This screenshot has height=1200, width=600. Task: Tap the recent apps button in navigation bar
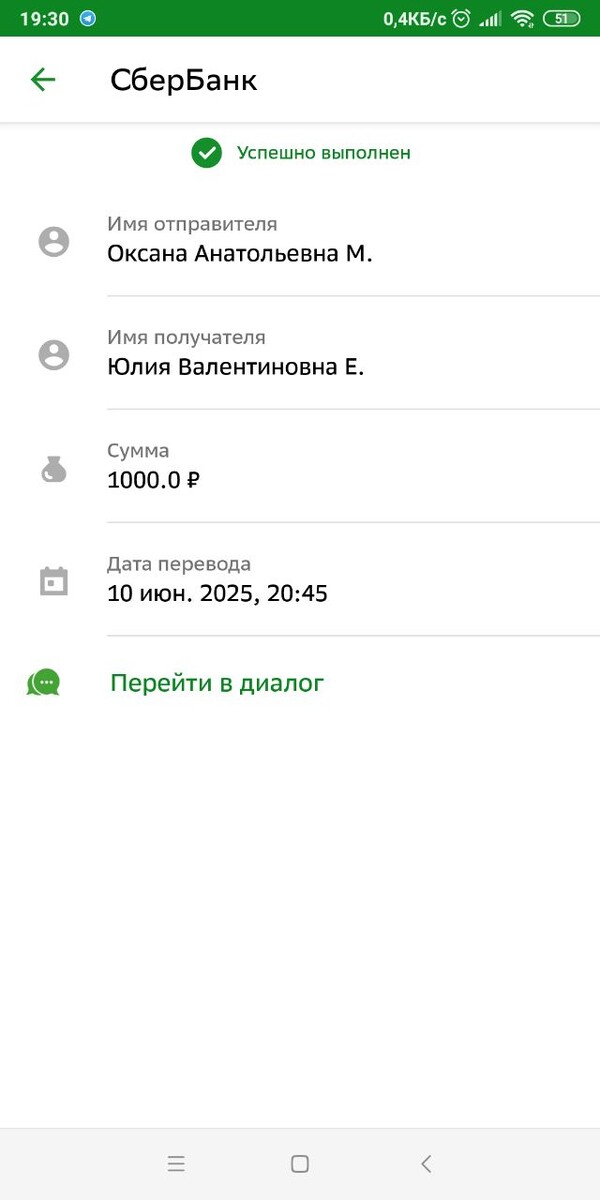click(x=176, y=1163)
